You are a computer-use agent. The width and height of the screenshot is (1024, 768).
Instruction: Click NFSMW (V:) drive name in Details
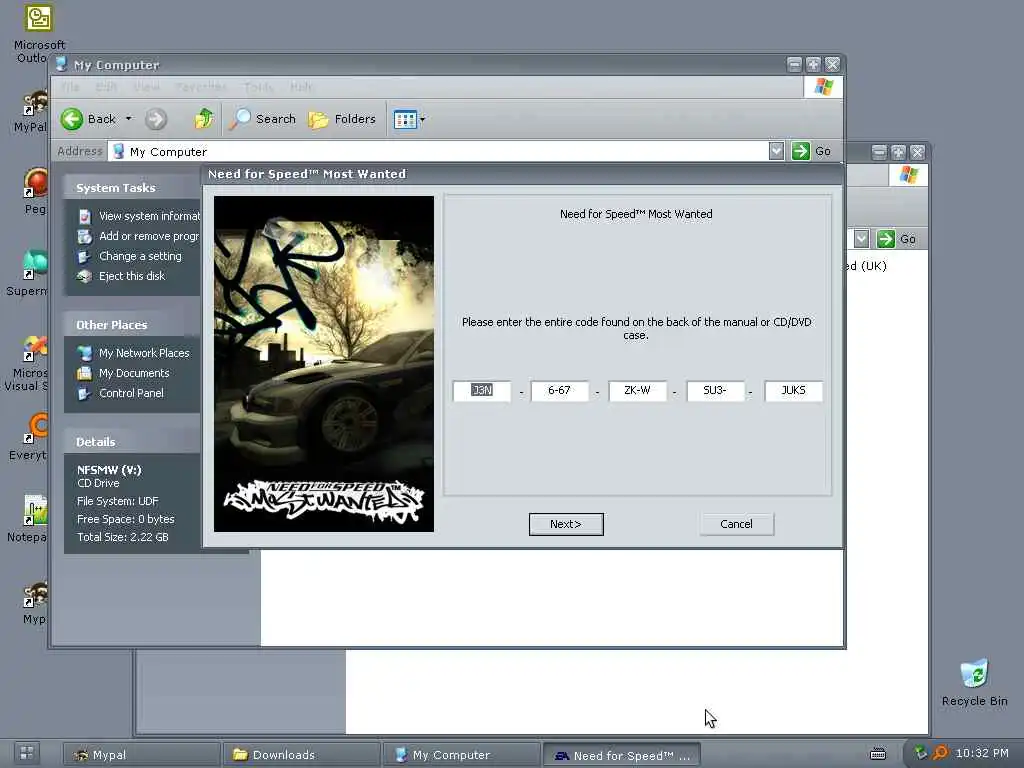[x=109, y=470]
